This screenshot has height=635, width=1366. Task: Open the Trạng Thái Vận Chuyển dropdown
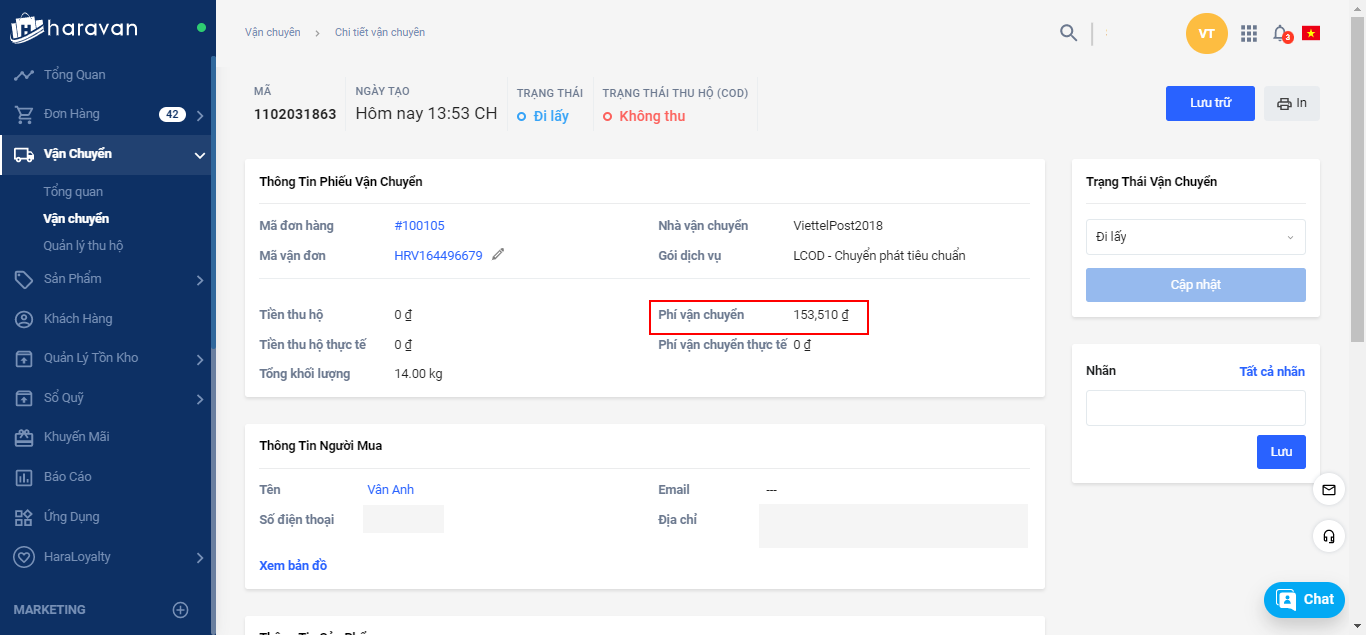click(x=1195, y=237)
